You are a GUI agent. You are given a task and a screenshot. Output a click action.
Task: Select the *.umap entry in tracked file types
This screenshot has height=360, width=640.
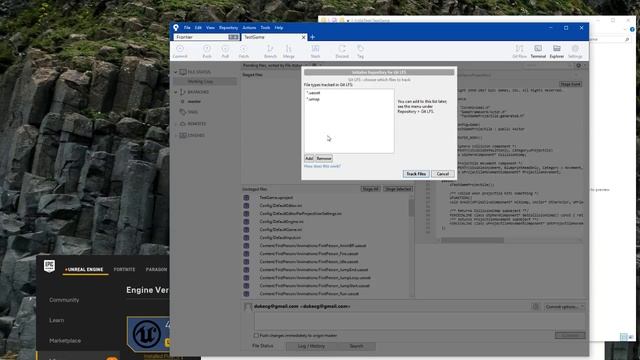[313, 99]
